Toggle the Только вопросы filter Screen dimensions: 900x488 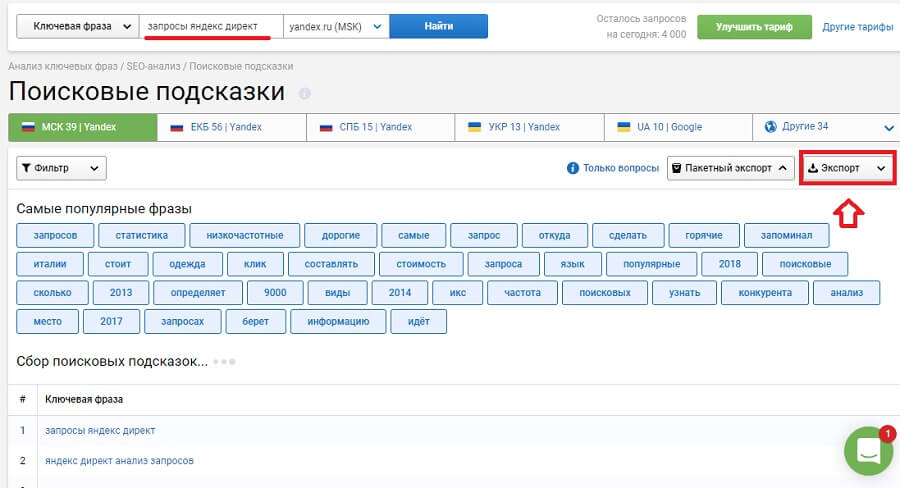[619, 169]
